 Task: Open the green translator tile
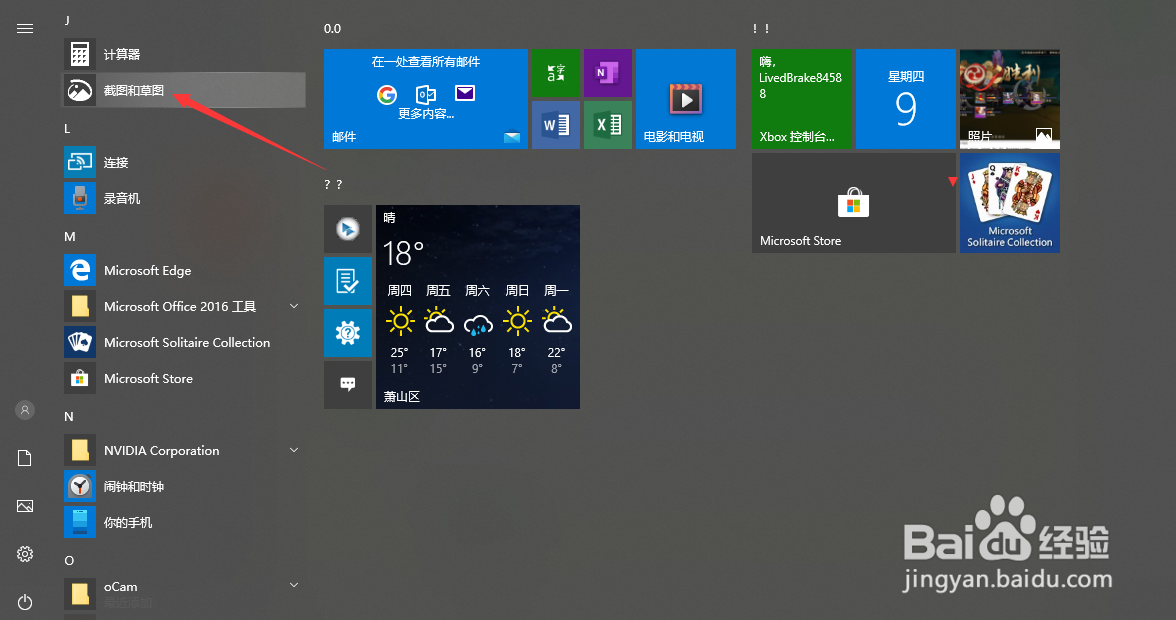click(556, 73)
